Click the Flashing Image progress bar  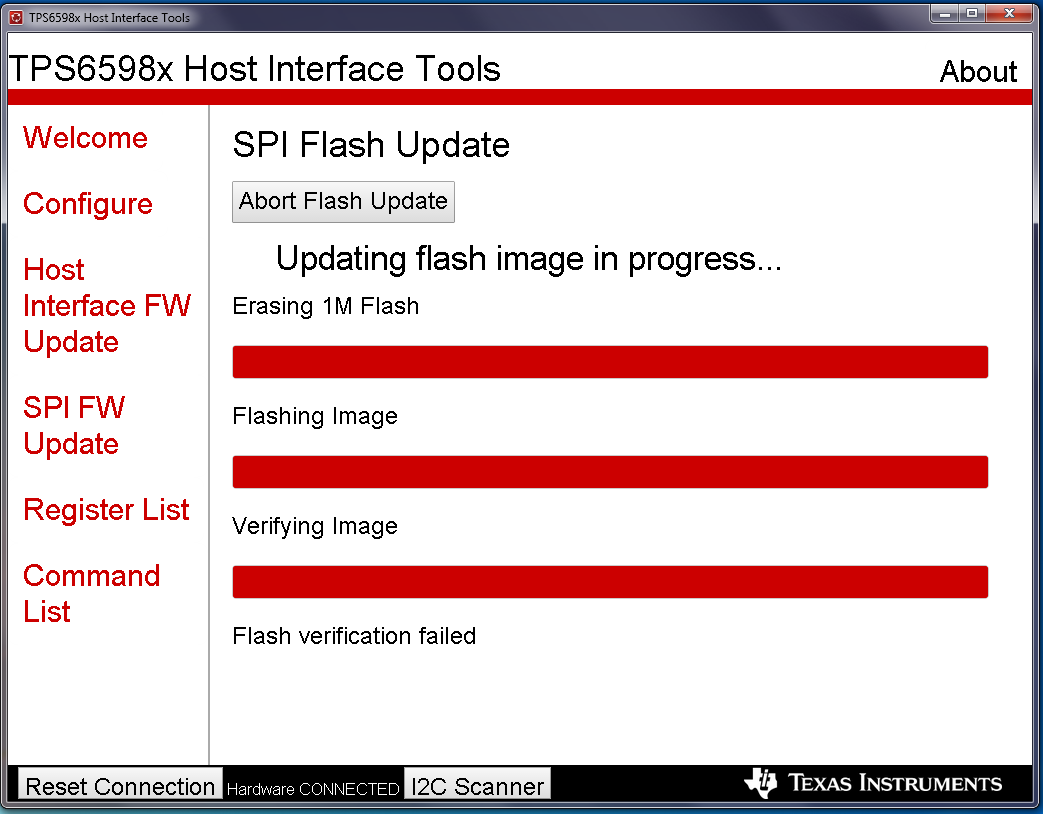tap(610, 472)
